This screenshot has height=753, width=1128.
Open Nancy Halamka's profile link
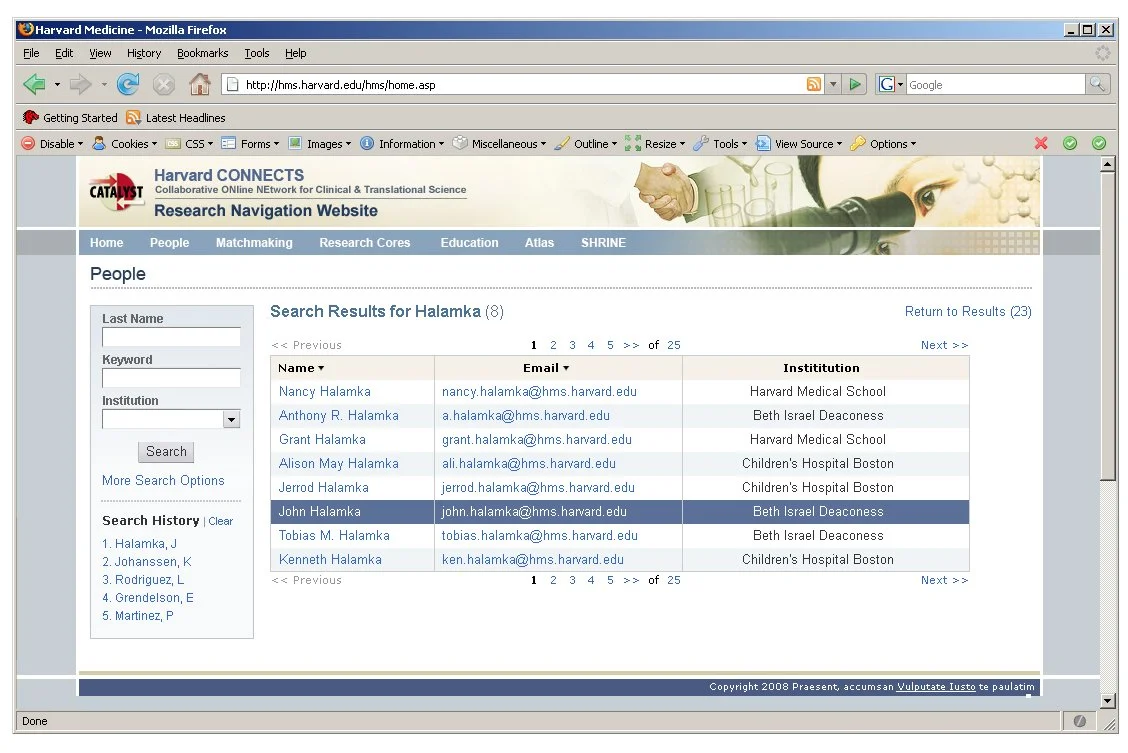(324, 392)
